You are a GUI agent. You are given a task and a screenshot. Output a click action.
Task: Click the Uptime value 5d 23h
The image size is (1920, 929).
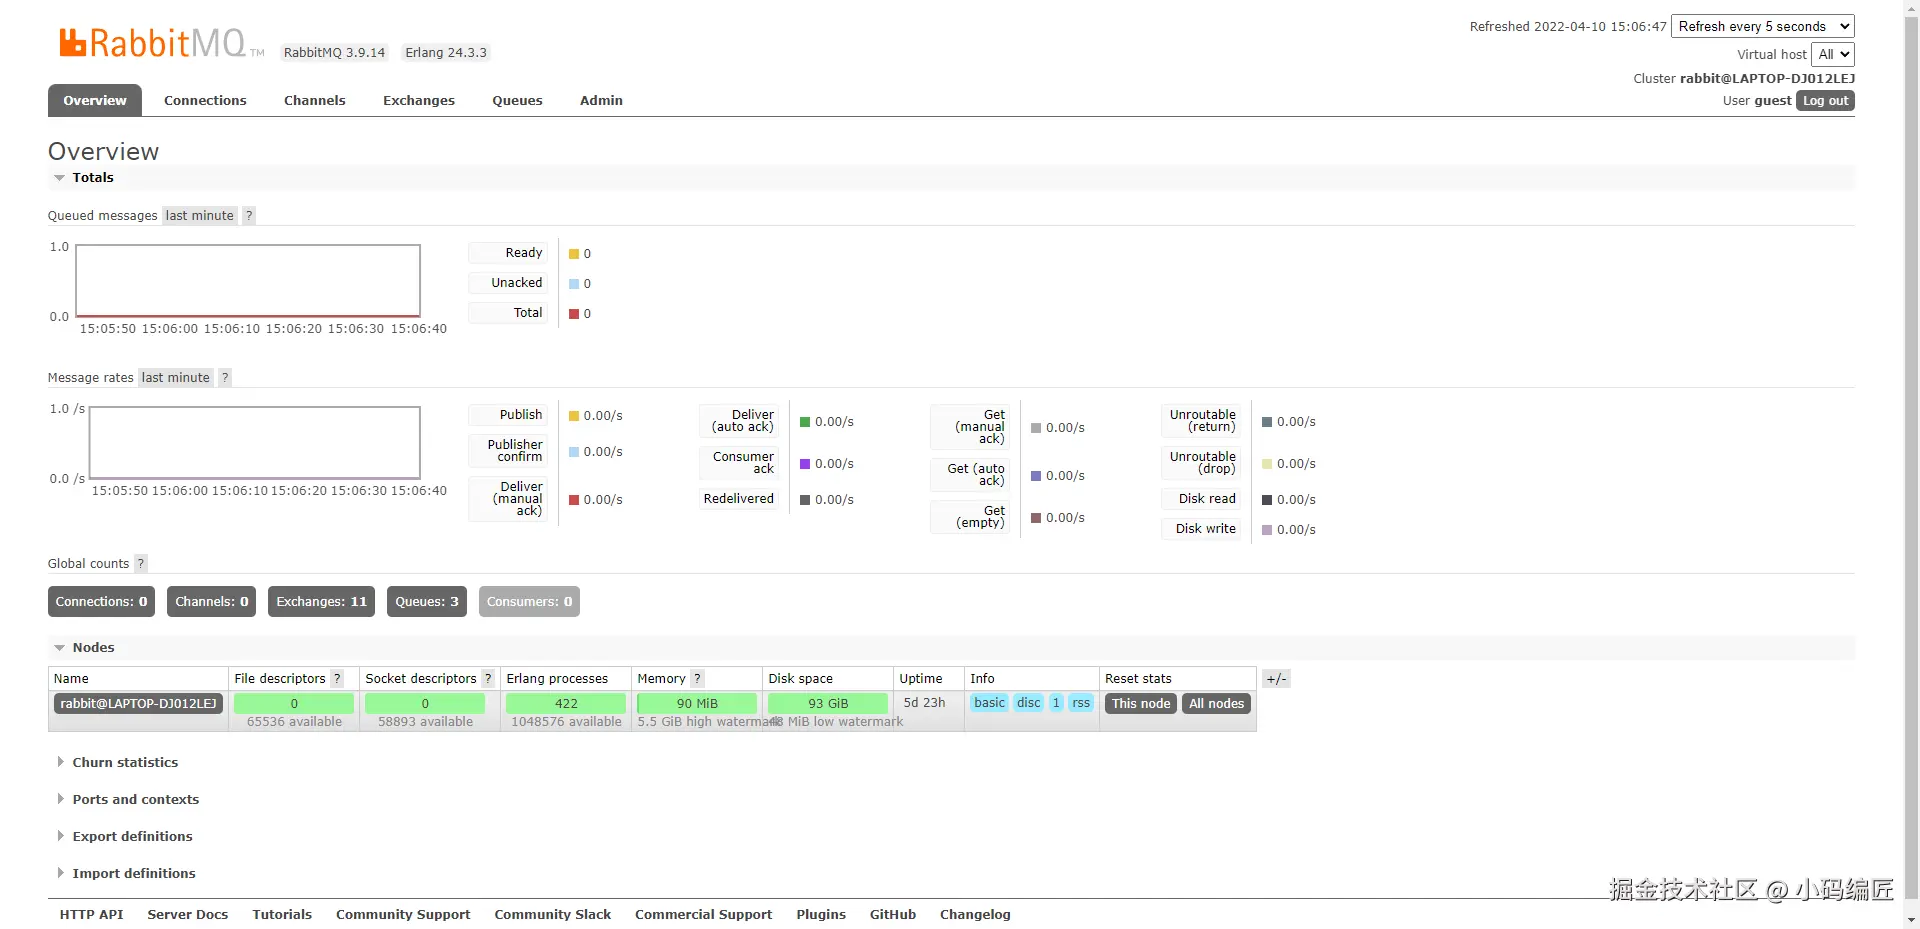(x=924, y=703)
